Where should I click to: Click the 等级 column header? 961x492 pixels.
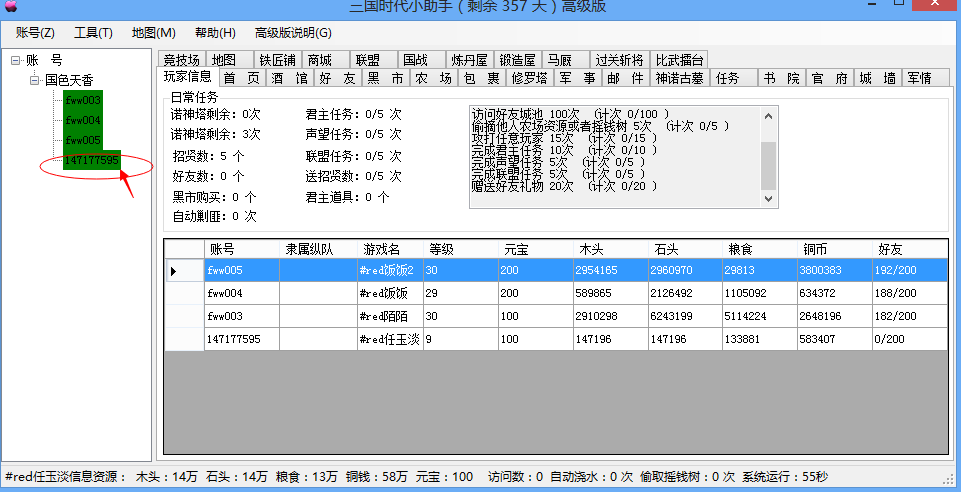(441, 249)
